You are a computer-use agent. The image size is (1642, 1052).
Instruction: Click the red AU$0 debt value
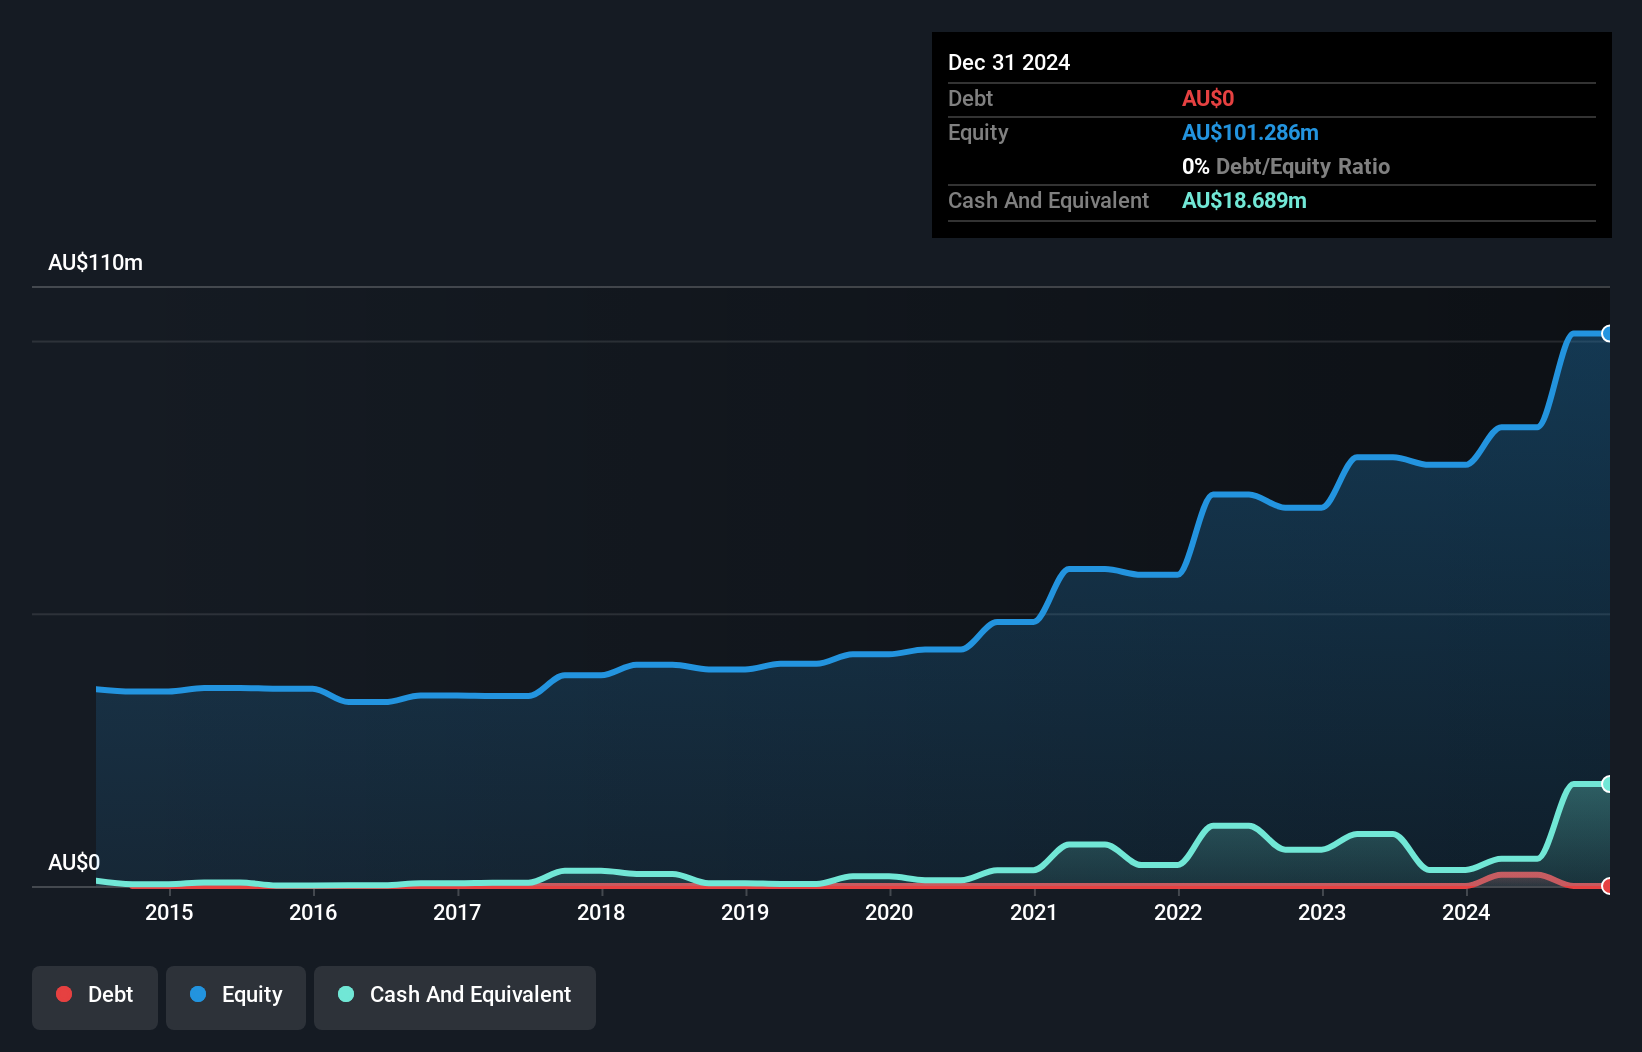pos(1208,99)
